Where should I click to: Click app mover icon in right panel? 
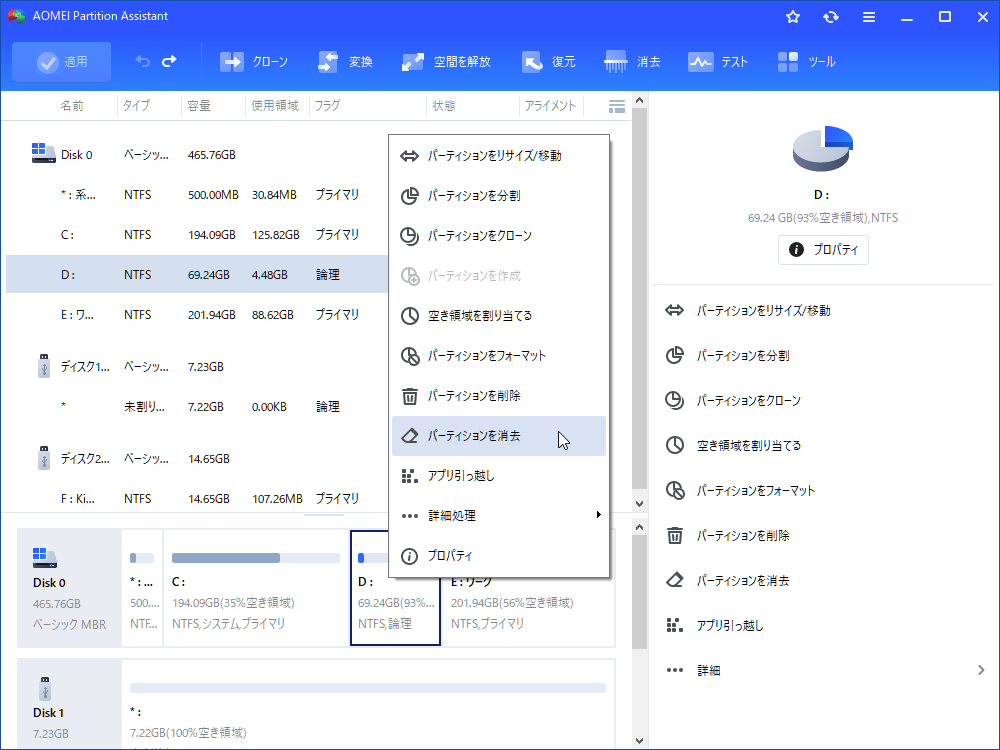click(x=674, y=625)
